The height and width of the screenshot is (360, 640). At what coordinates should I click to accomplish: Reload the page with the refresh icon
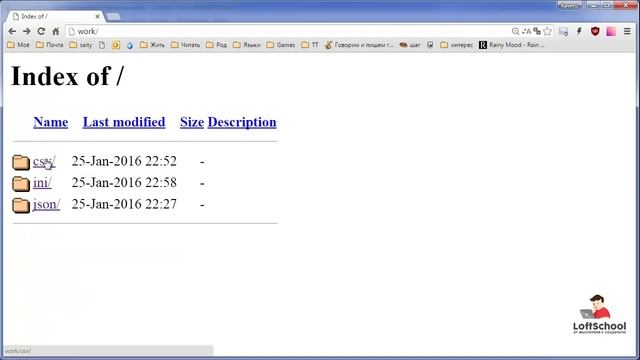pyautogui.click(x=41, y=31)
